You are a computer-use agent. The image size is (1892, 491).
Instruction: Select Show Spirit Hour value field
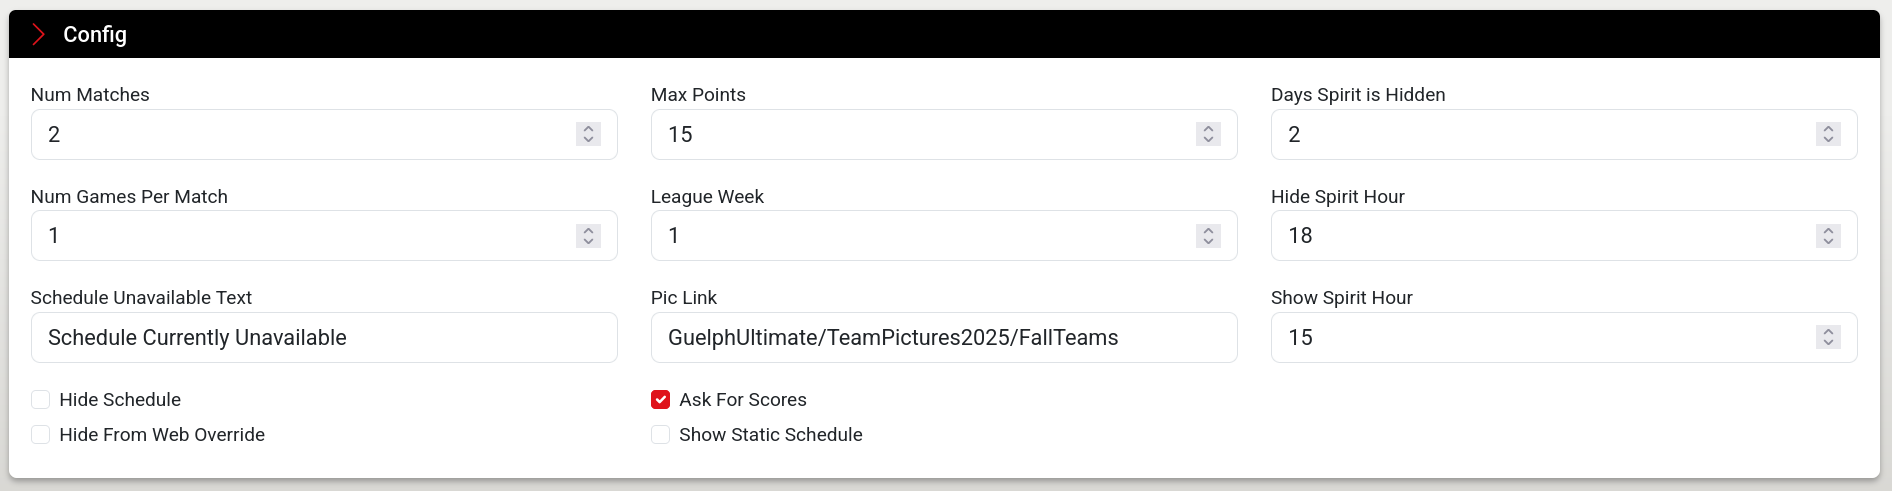[1564, 338]
